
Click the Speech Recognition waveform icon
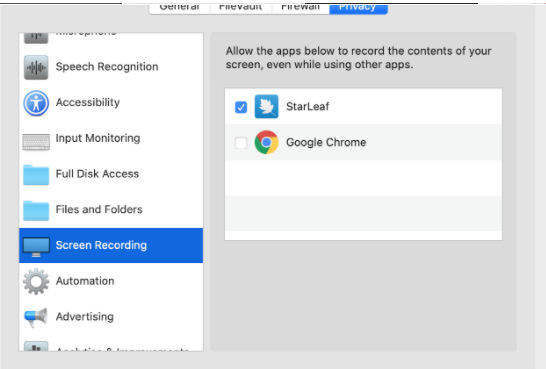(x=36, y=67)
